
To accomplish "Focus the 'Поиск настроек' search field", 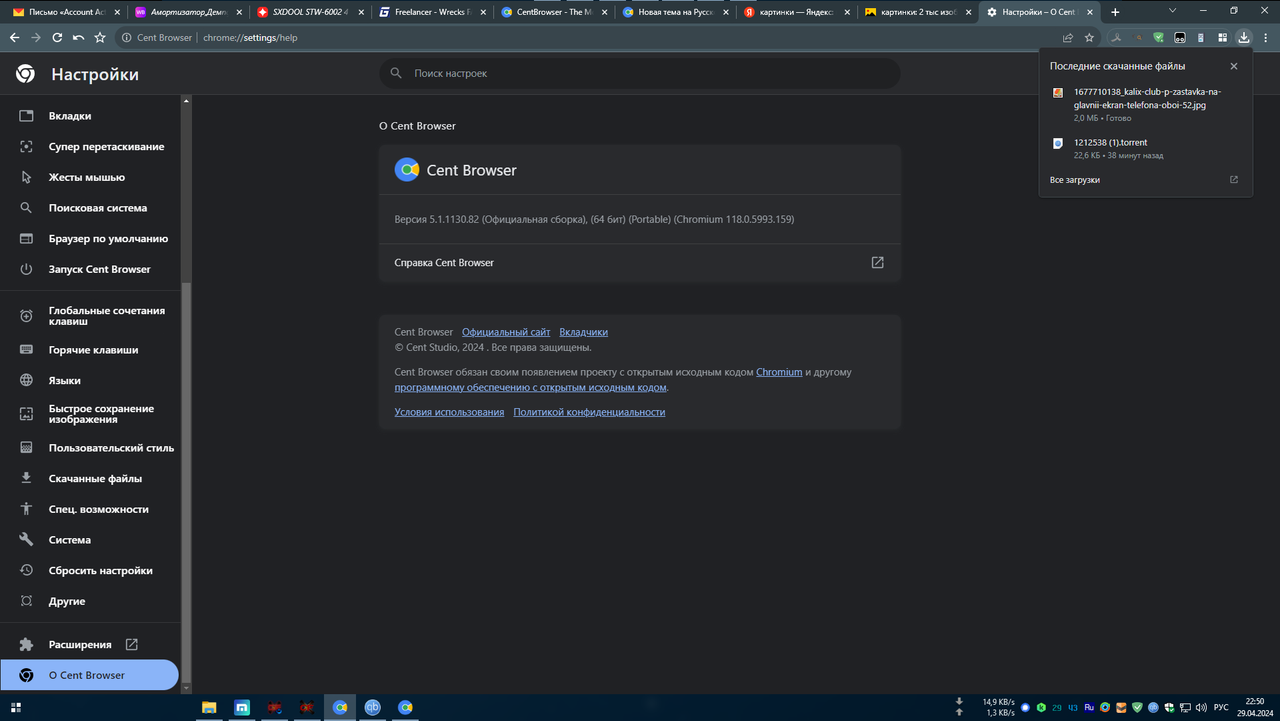I will [640, 73].
